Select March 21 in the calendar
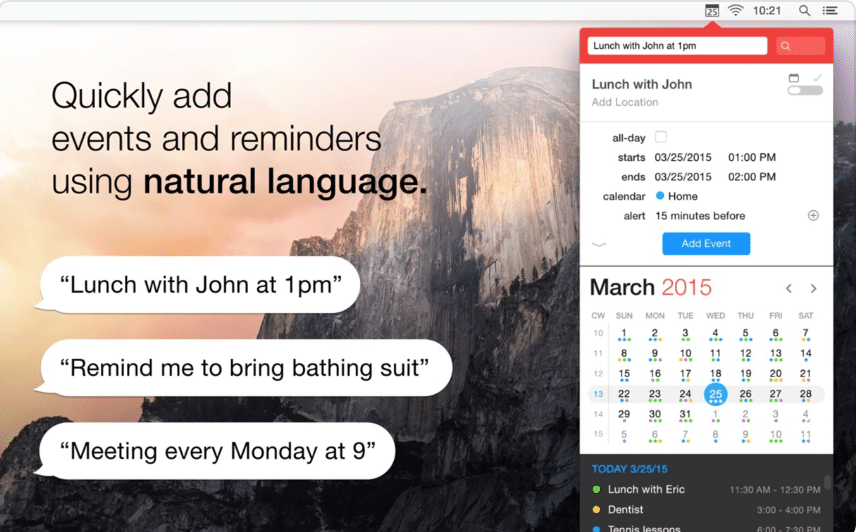856x532 pixels. click(805, 374)
